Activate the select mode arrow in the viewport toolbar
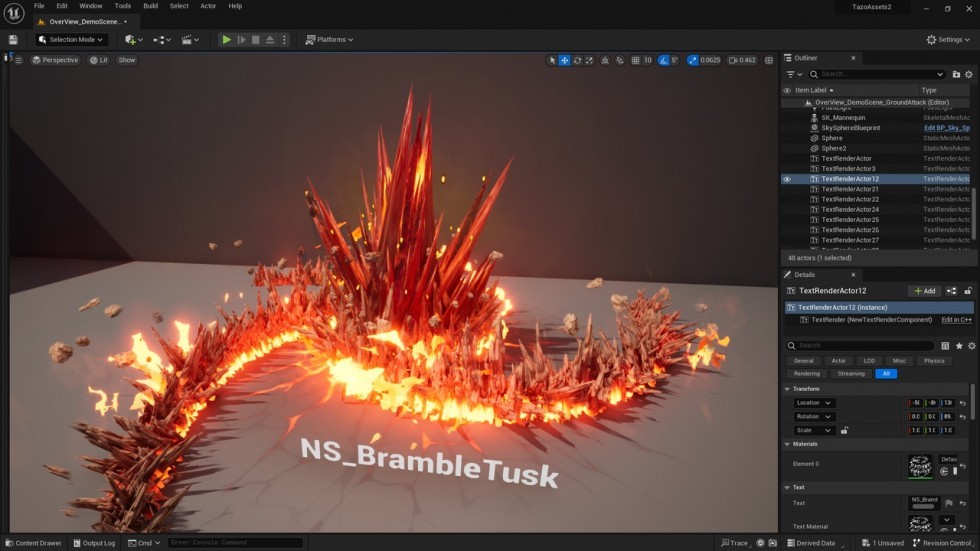The height and width of the screenshot is (551, 980). coord(552,60)
